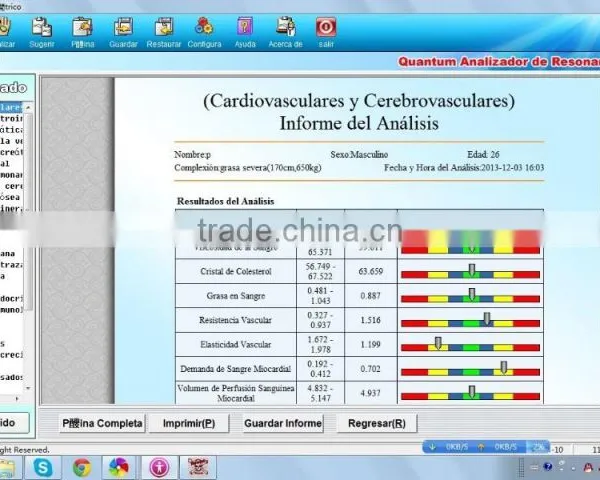Open the Ayuda help icon

[x=245, y=27]
